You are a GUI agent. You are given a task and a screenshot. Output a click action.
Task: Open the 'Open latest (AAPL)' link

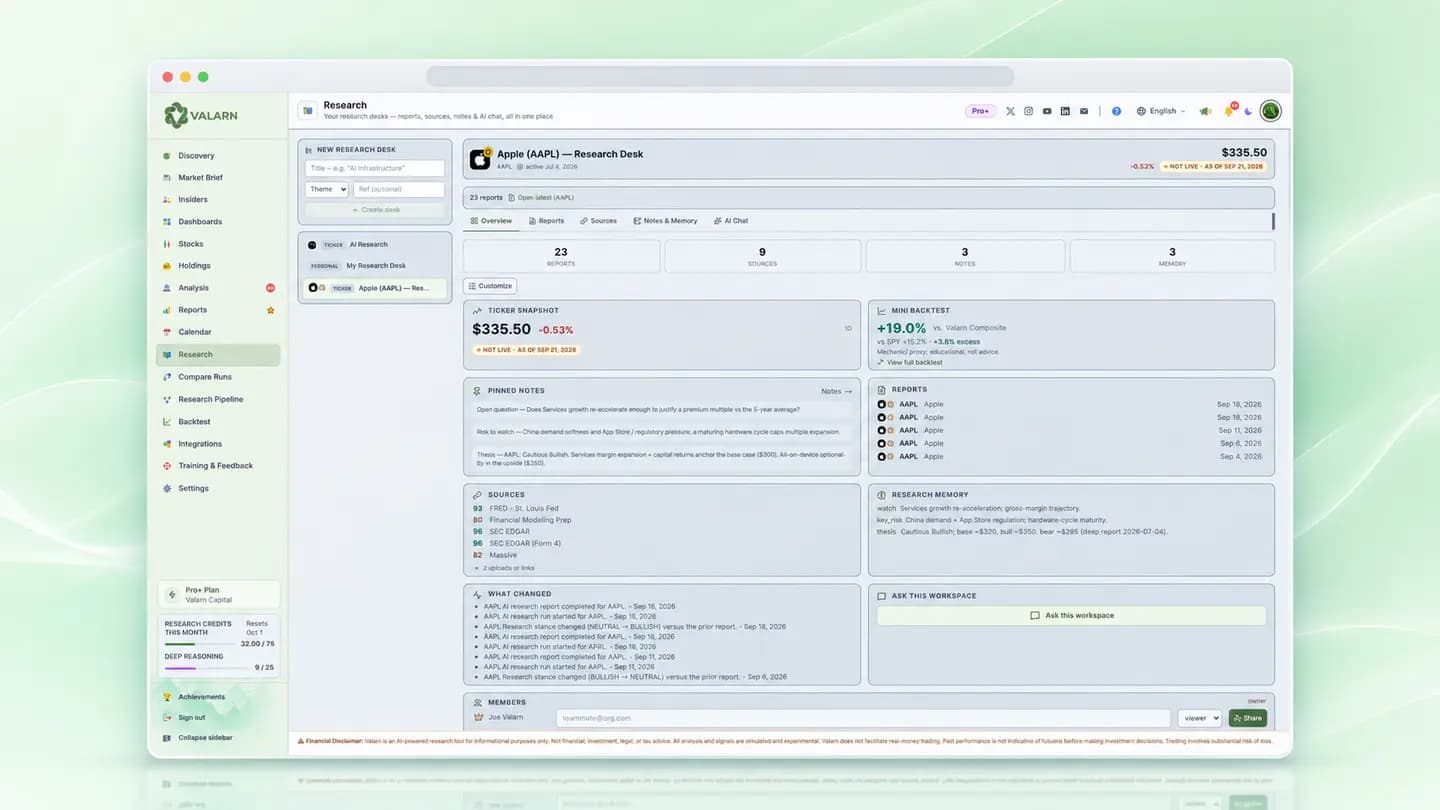[541, 198]
